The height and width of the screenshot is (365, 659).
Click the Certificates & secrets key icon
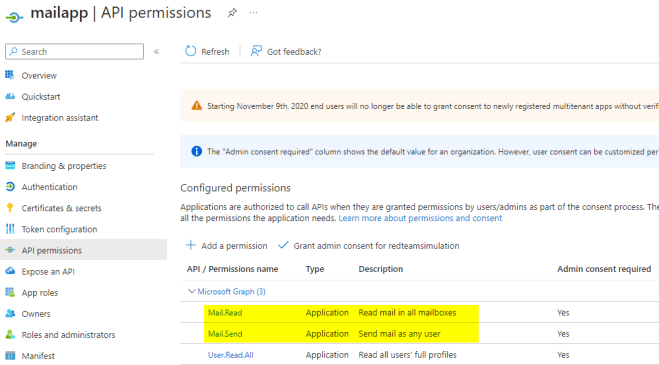[10, 207]
